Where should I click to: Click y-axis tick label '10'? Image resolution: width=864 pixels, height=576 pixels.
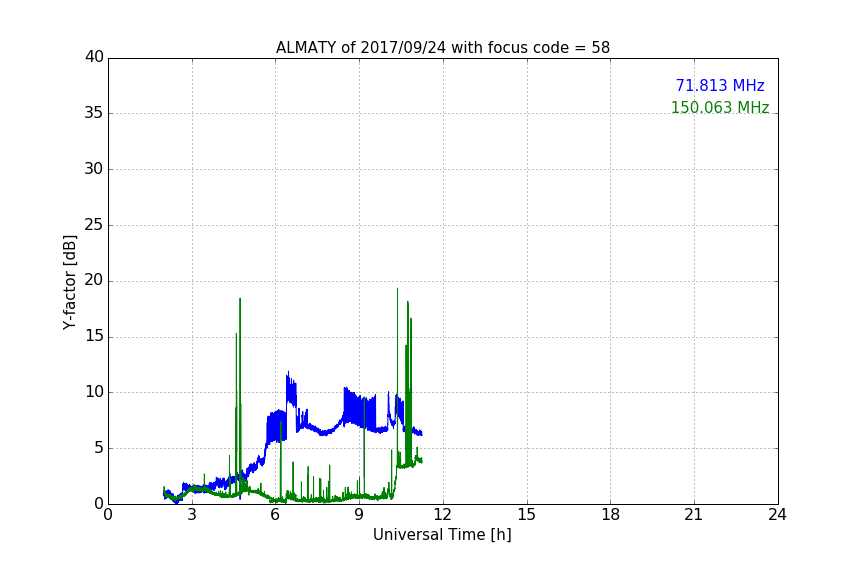click(x=94, y=392)
